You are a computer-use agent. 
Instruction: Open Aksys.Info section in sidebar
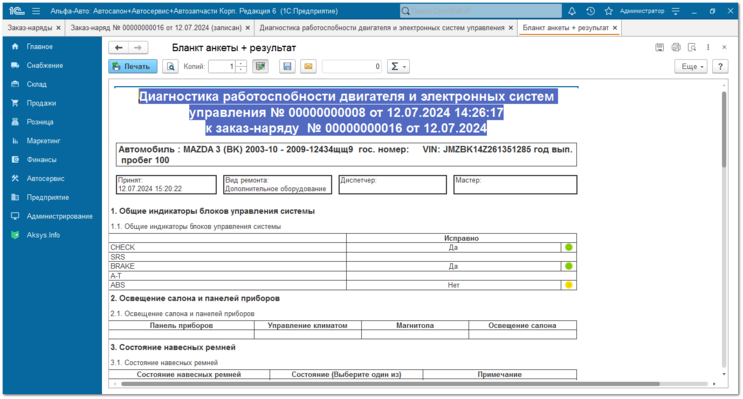click(x=43, y=235)
